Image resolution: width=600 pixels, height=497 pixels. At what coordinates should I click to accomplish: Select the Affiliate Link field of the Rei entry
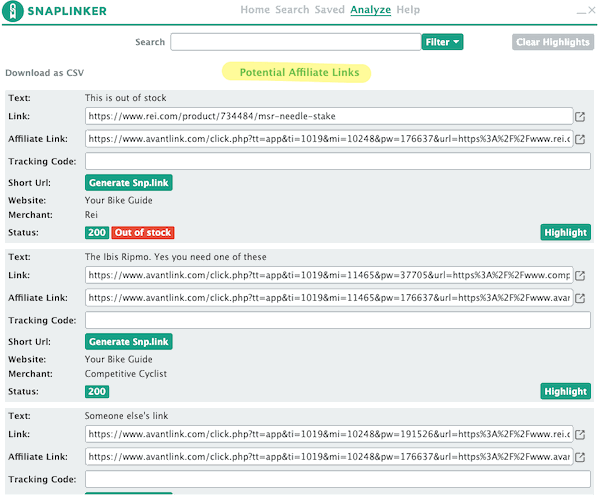point(329,139)
